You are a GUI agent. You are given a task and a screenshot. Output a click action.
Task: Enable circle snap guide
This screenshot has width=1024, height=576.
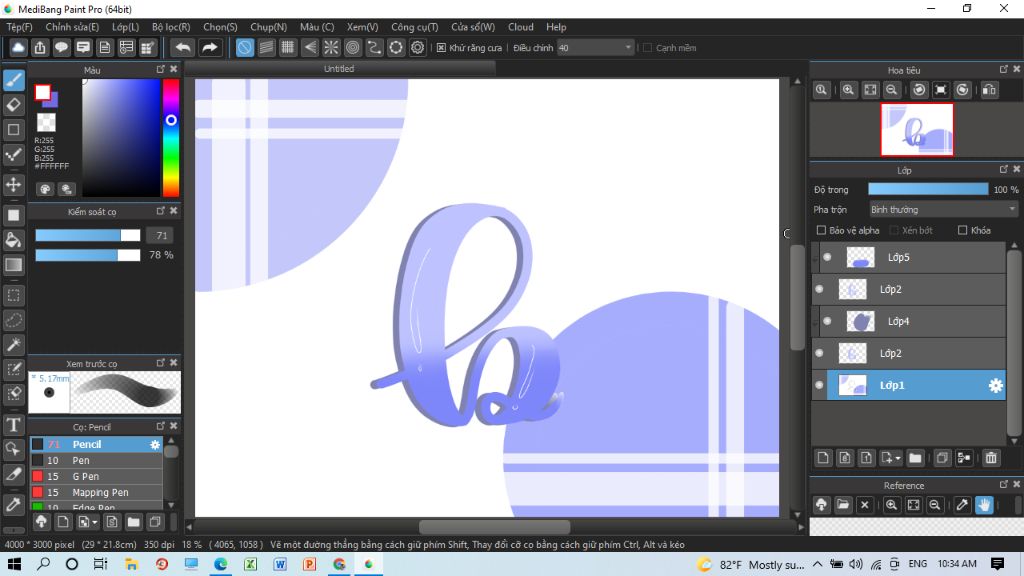(x=353, y=48)
